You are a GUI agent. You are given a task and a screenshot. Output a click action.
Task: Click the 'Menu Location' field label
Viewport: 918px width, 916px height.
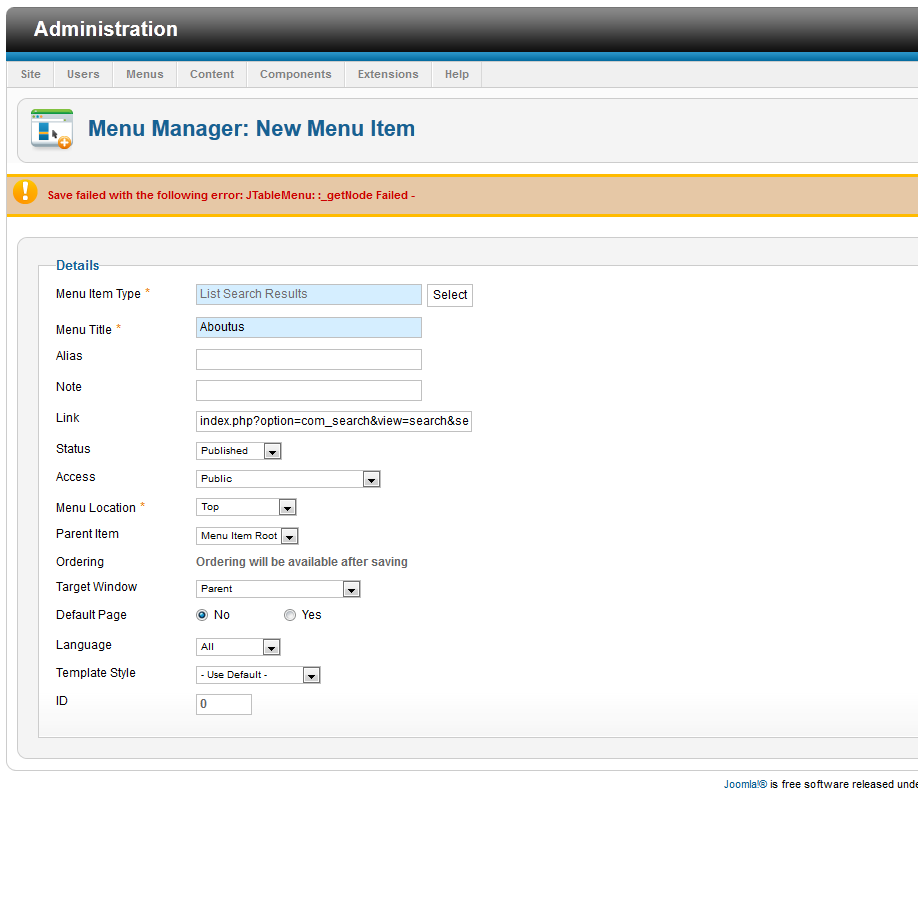point(95,508)
